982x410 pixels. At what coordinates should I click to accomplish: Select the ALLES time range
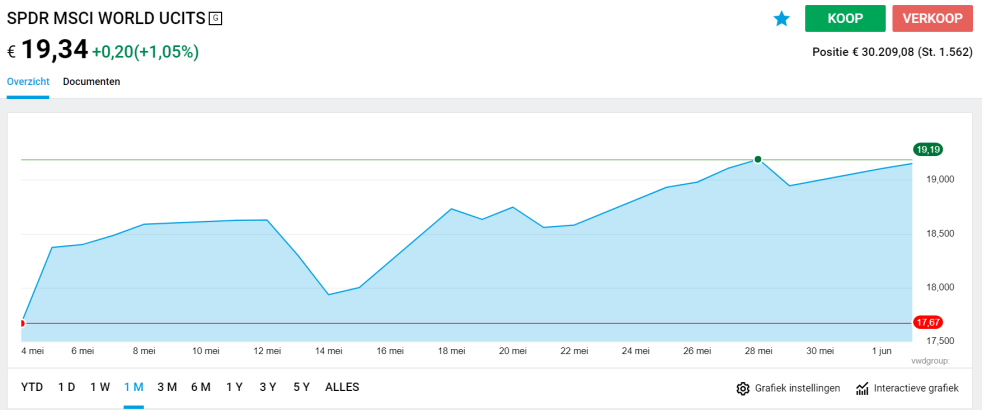coord(342,387)
